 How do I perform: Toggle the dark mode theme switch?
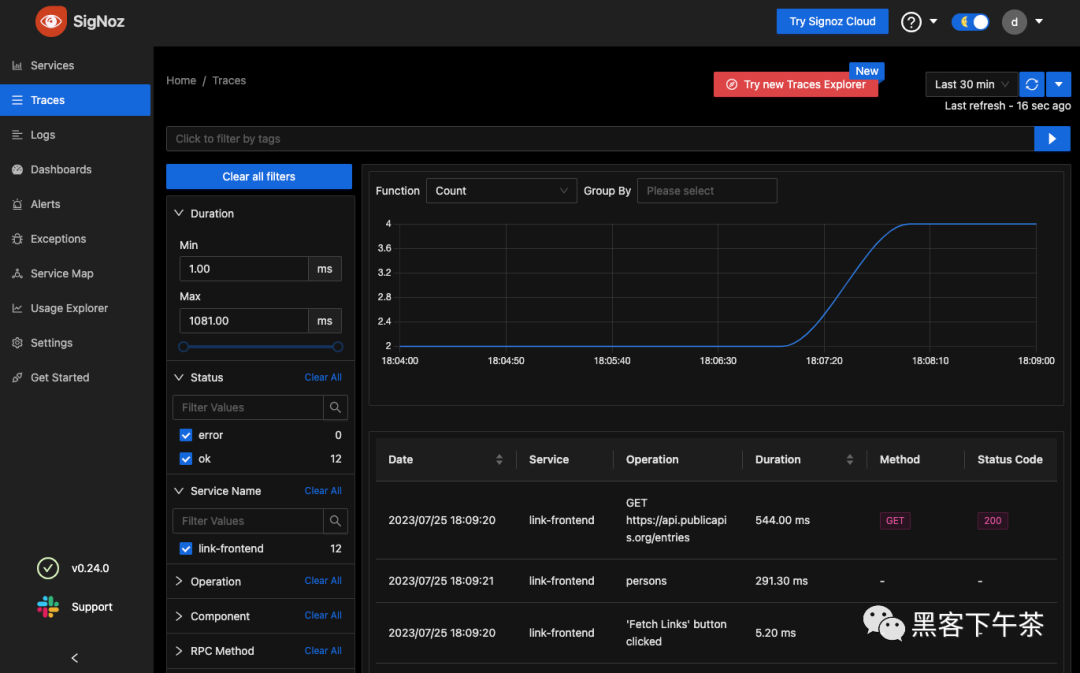(x=970, y=22)
